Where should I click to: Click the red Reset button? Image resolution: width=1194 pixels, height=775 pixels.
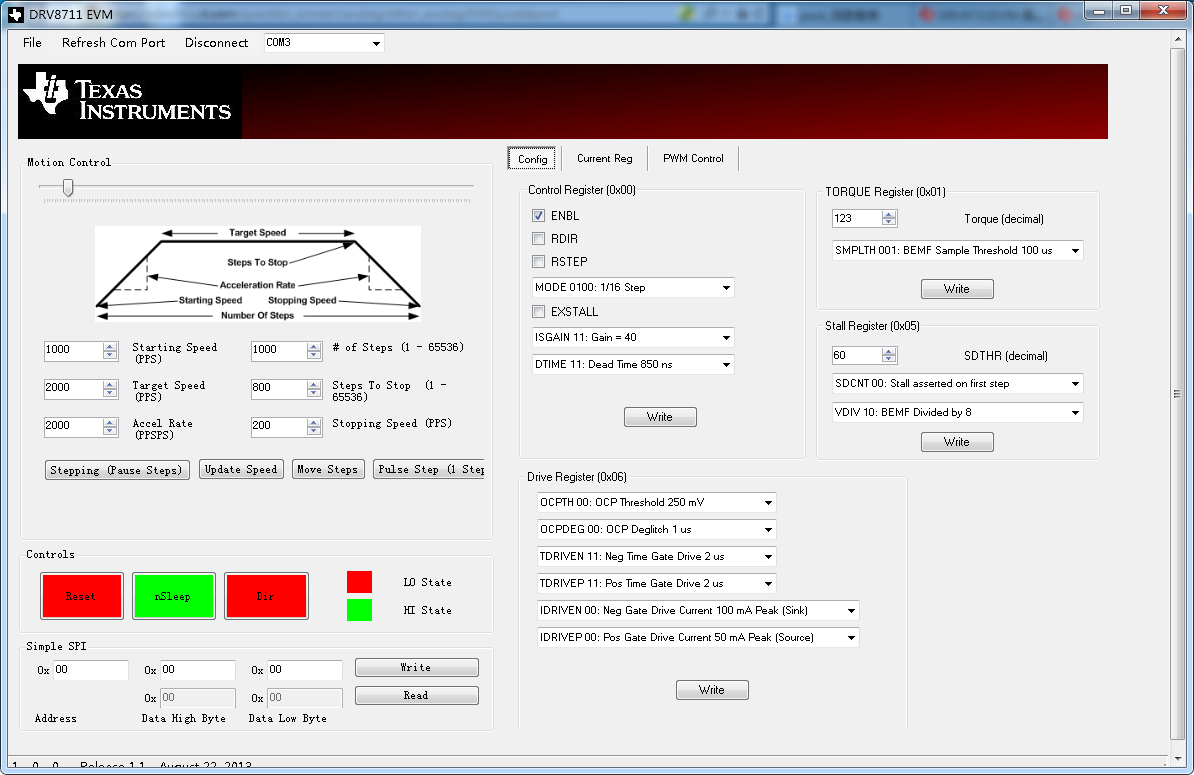point(81,596)
